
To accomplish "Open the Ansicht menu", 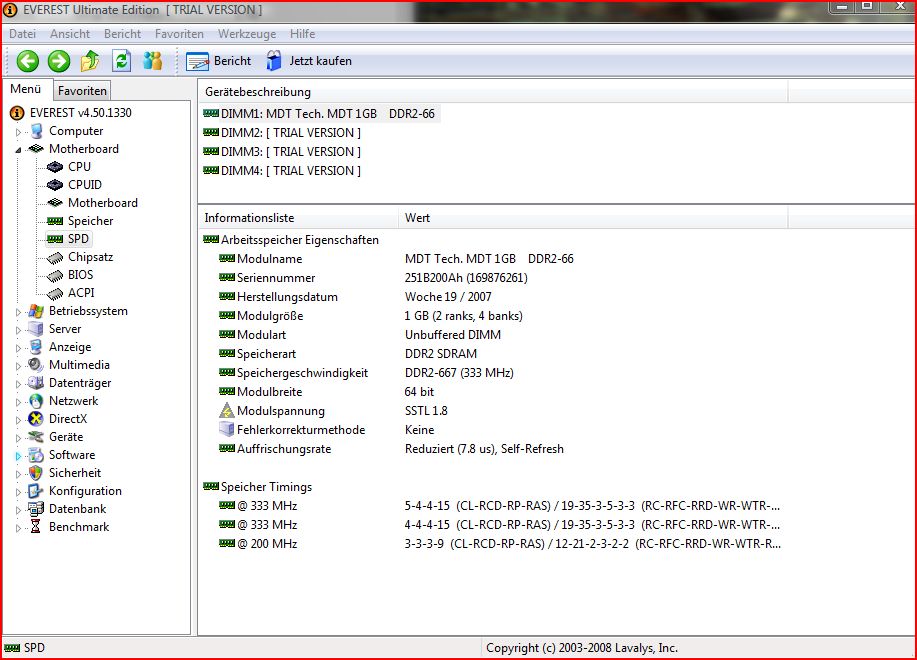I will pos(70,34).
